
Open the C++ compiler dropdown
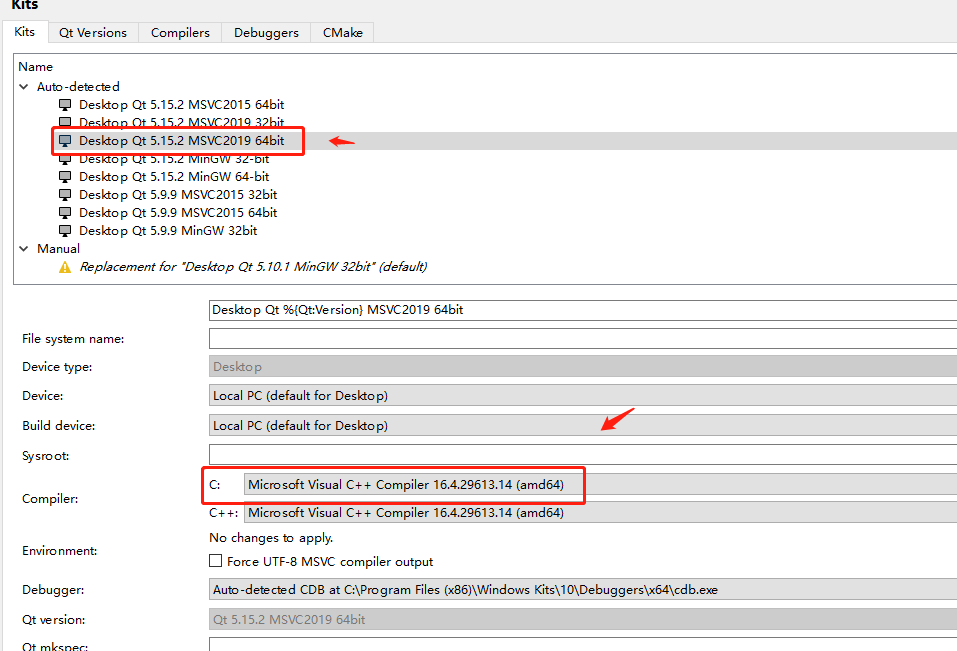[x=601, y=513]
